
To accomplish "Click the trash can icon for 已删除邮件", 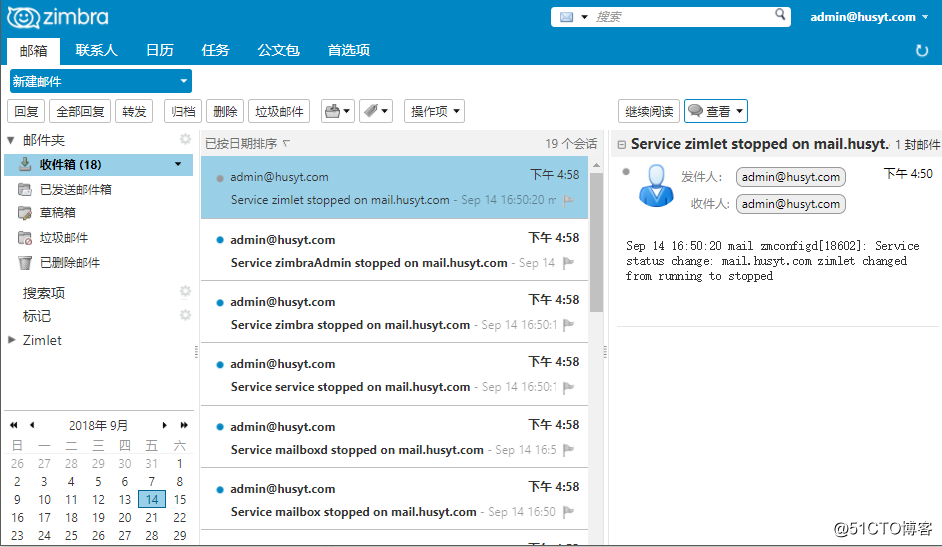I will click(x=25, y=262).
